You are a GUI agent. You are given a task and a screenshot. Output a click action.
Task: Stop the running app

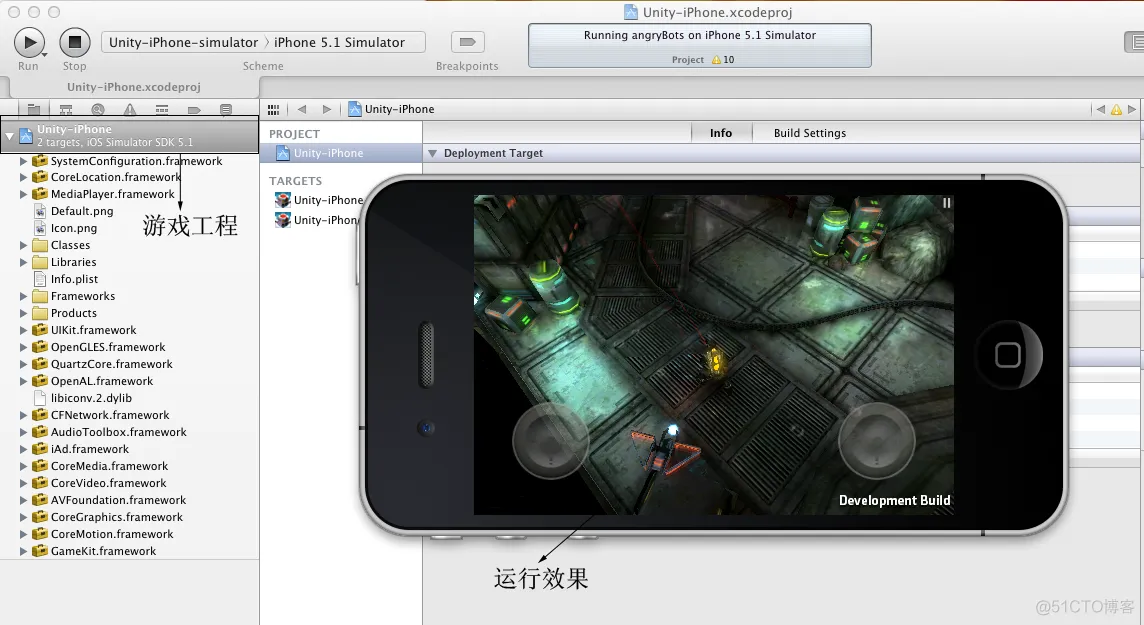[74, 42]
